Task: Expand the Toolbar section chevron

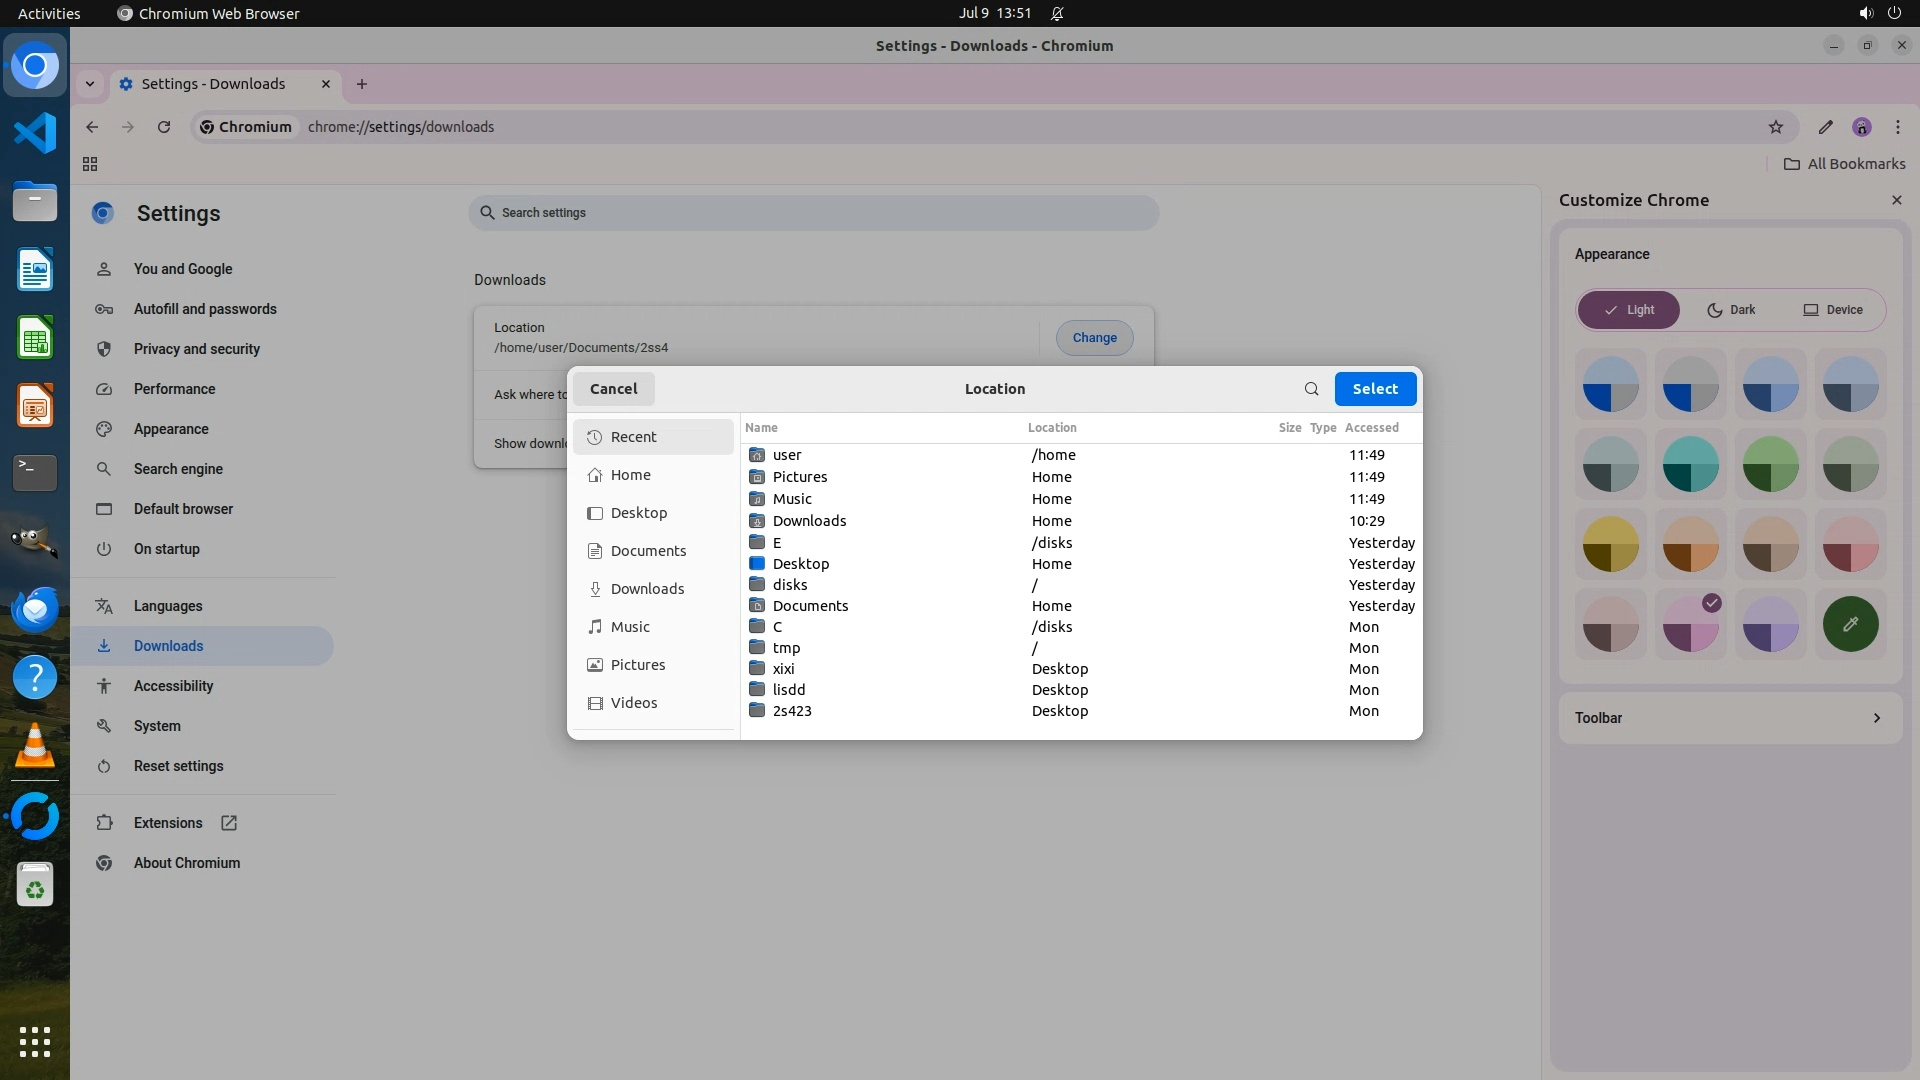Action: [1876, 718]
